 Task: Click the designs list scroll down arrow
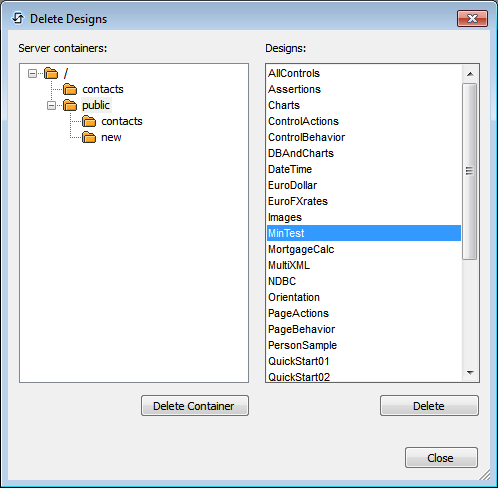click(x=470, y=373)
